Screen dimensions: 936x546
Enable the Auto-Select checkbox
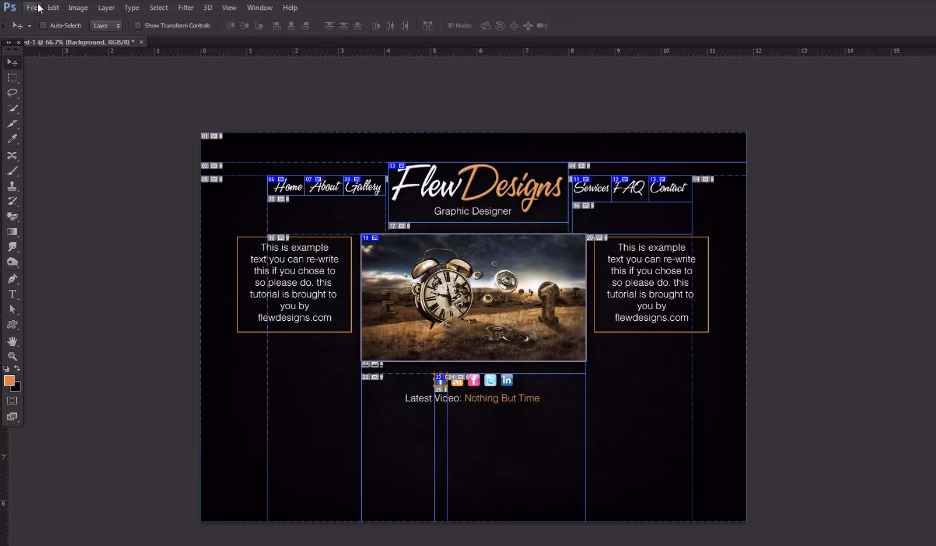click(43, 25)
